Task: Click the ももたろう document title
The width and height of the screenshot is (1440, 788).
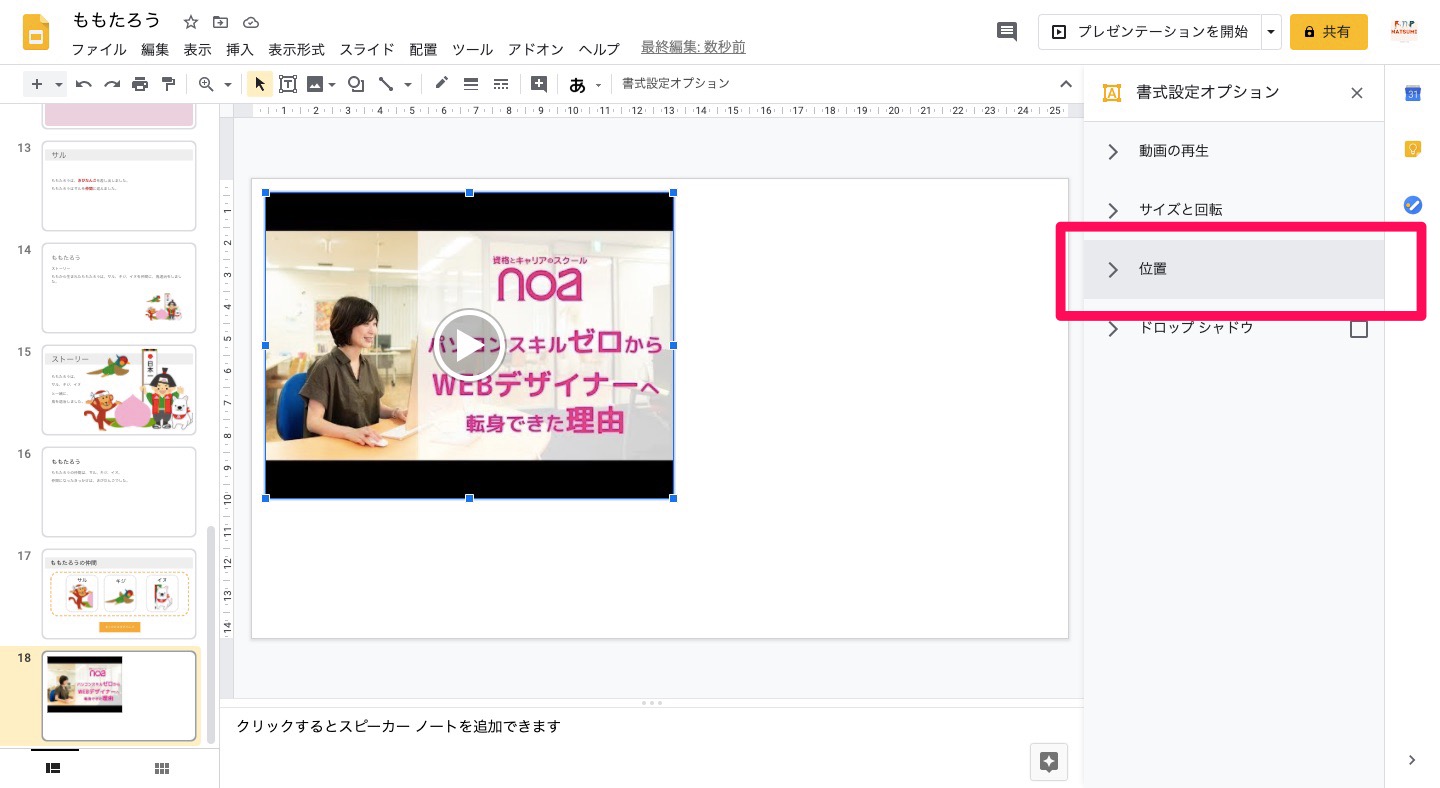Action: tap(117, 21)
